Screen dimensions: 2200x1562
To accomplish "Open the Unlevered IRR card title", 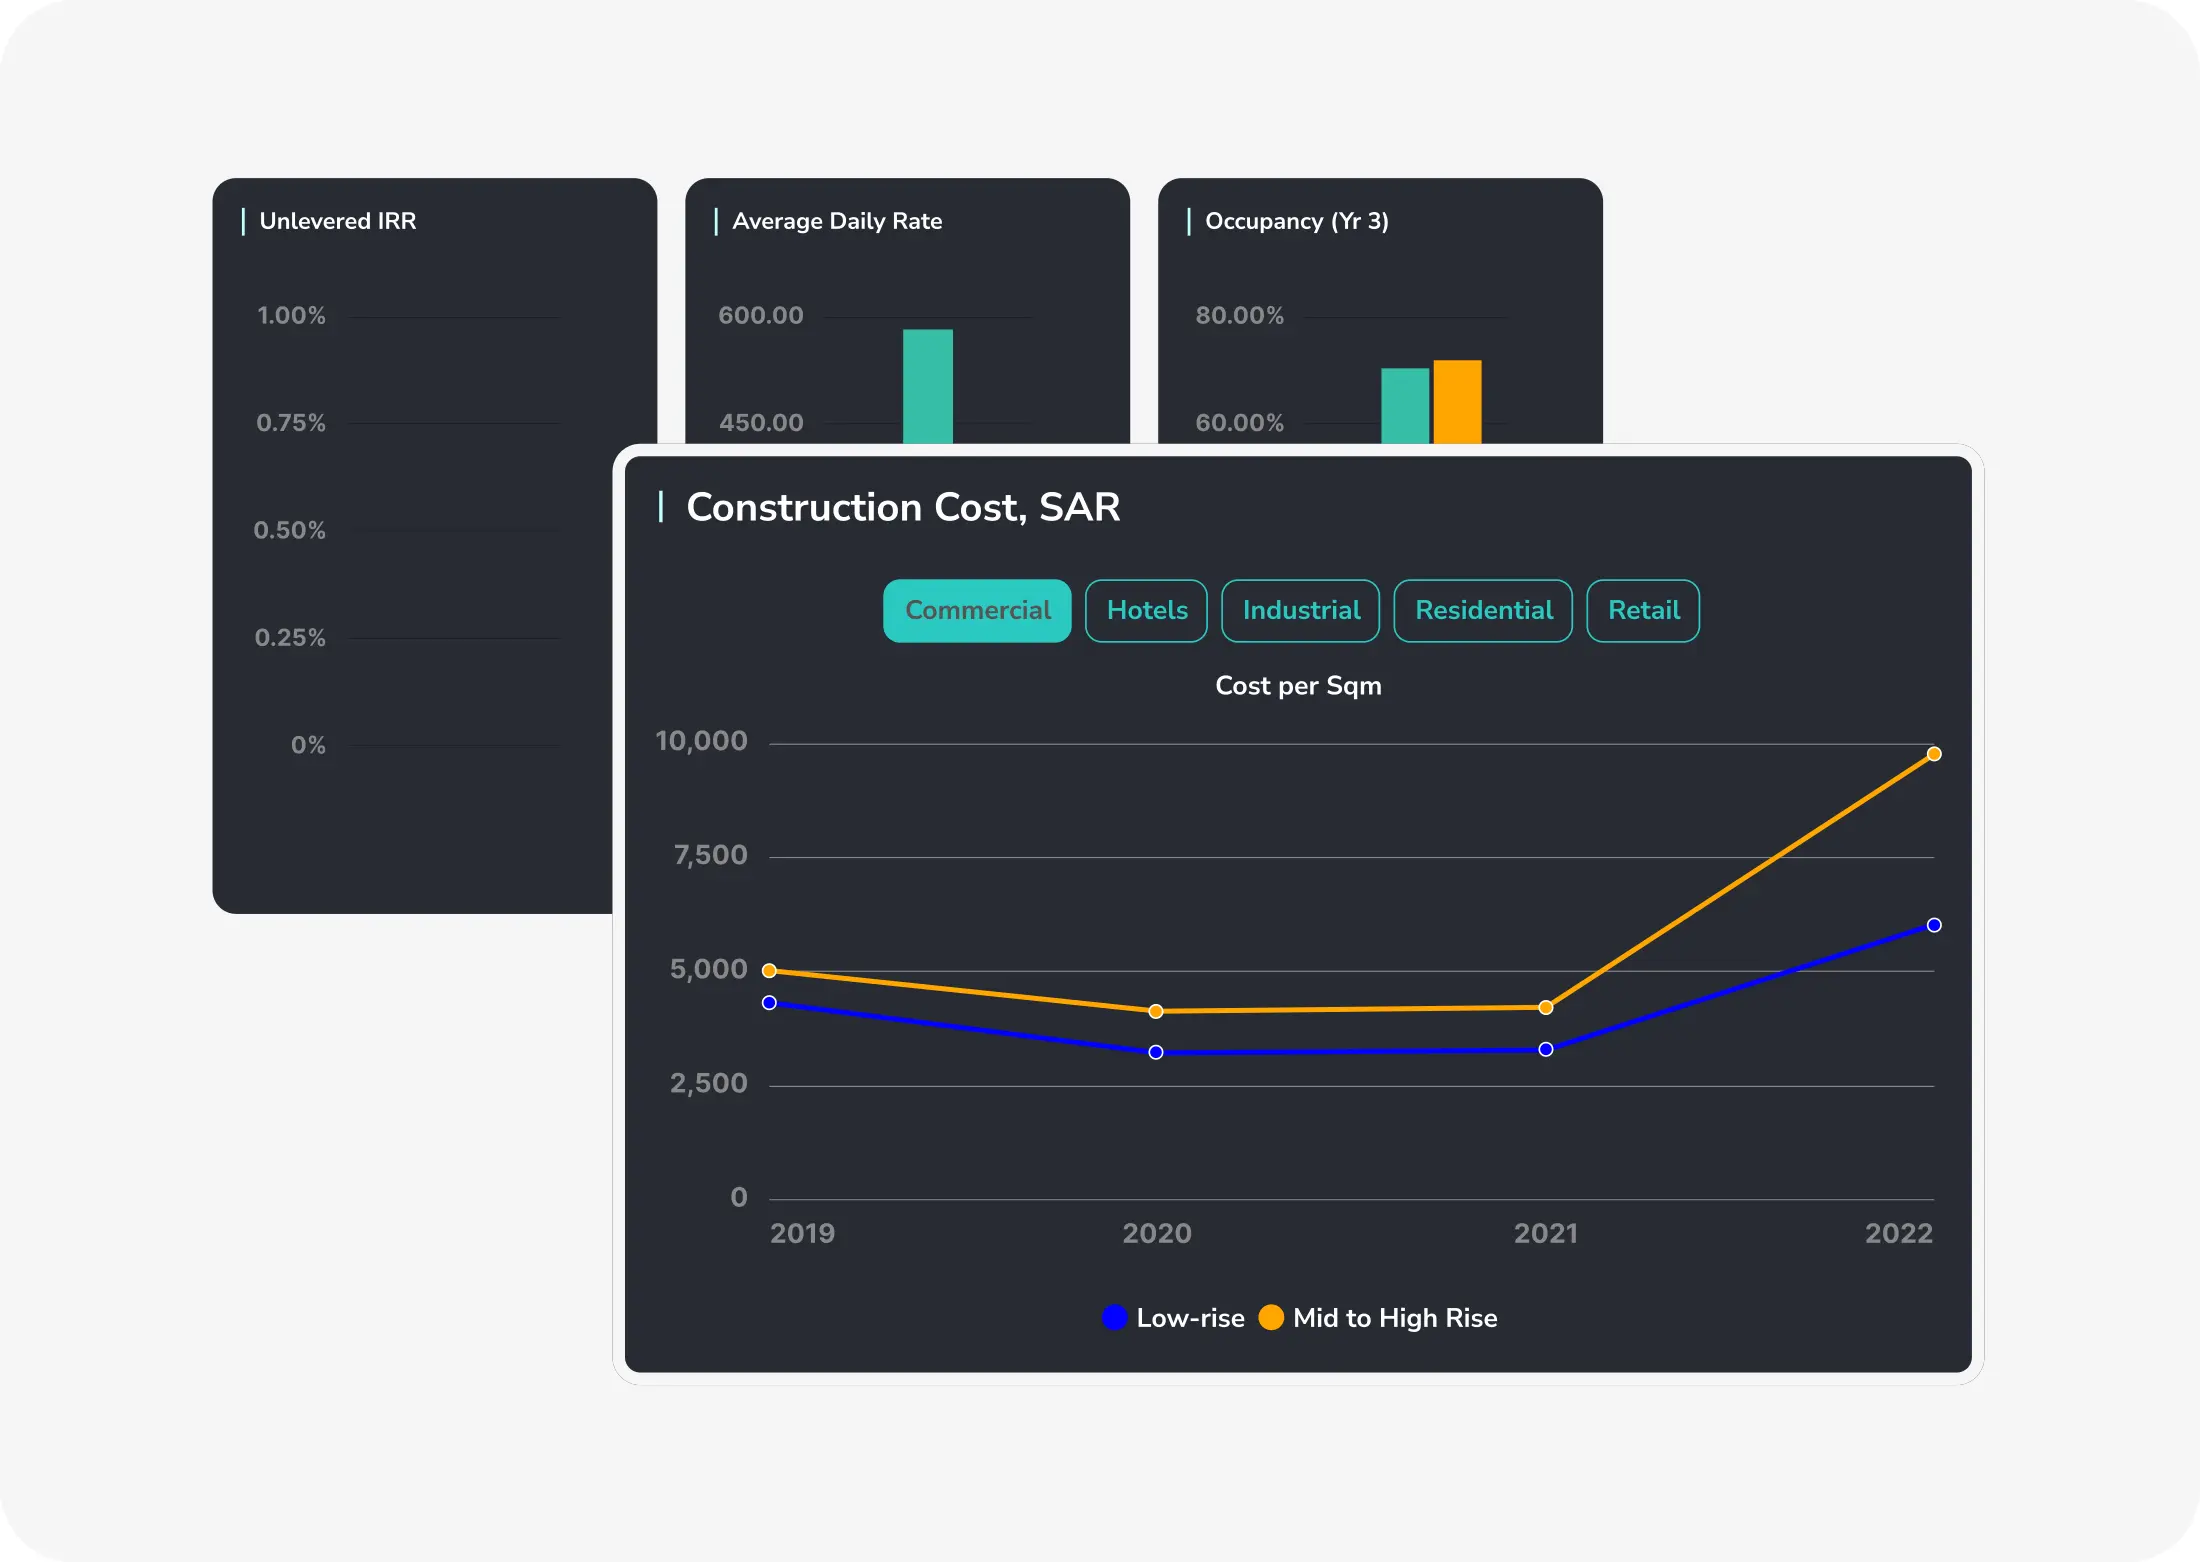I will 337,221.
